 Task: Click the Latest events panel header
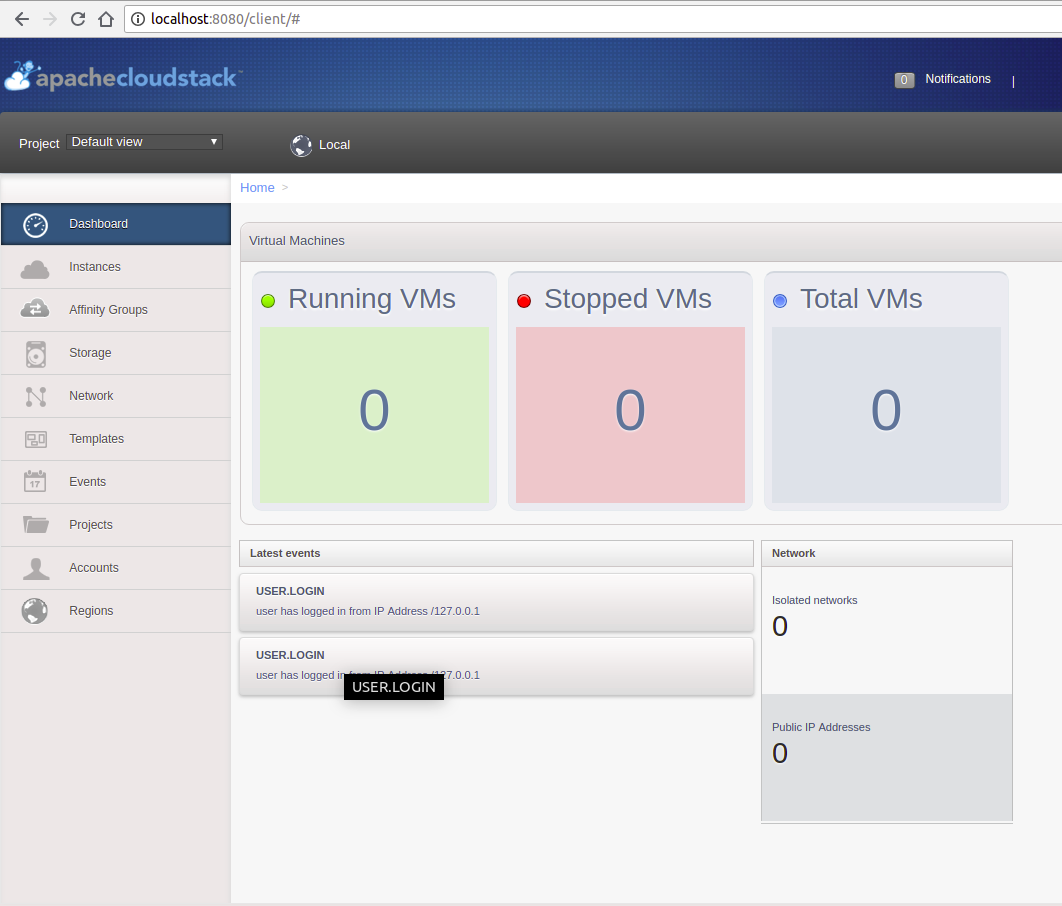point(496,553)
